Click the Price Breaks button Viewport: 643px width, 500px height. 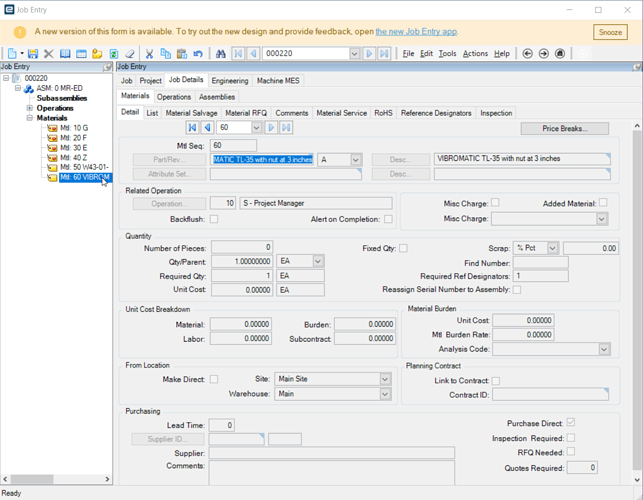(x=565, y=129)
